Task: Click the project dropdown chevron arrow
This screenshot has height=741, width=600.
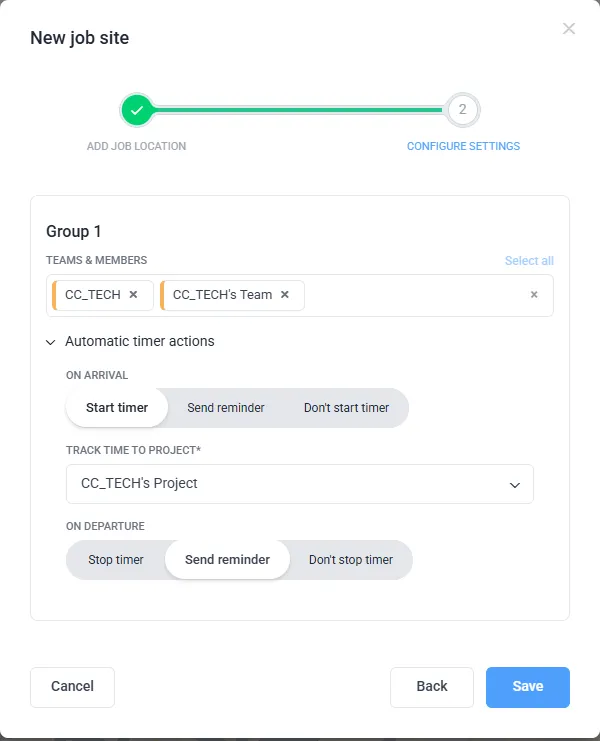Action: pyautogui.click(x=515, y=485)
